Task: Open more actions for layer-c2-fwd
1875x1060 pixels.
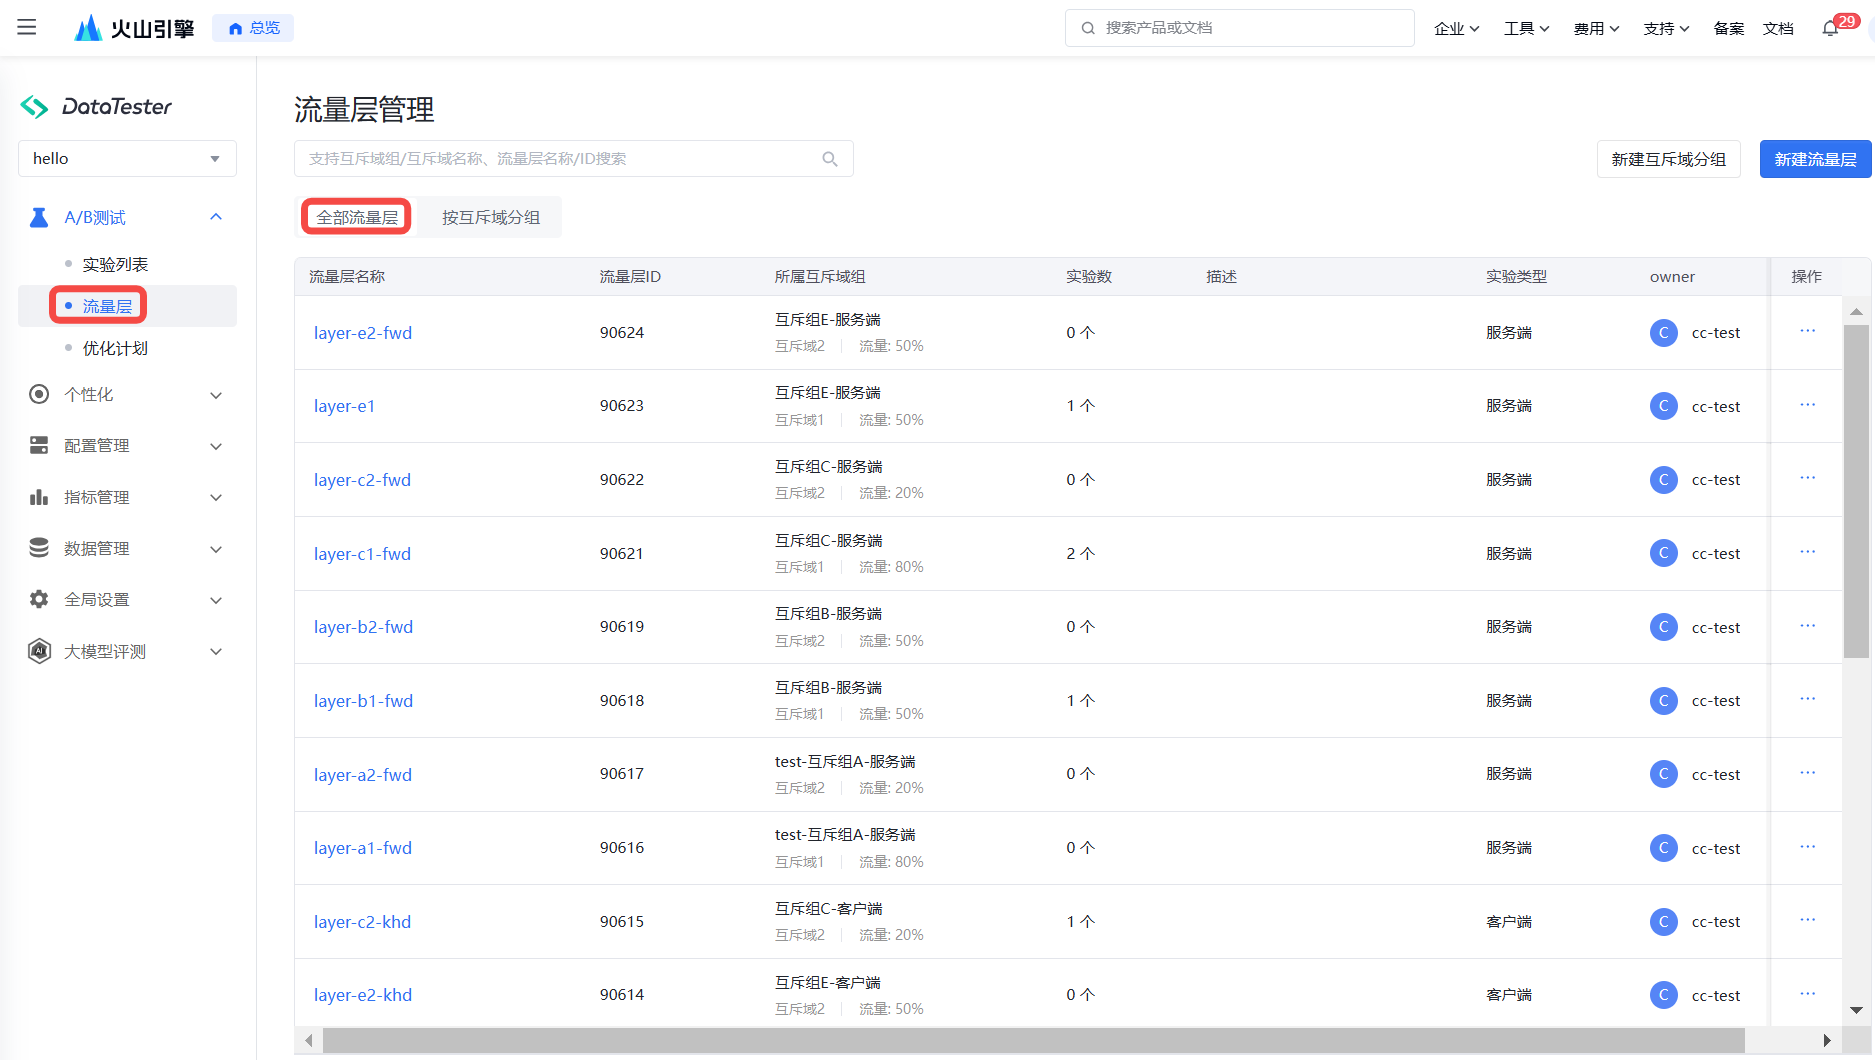Action: (1807, 478)
